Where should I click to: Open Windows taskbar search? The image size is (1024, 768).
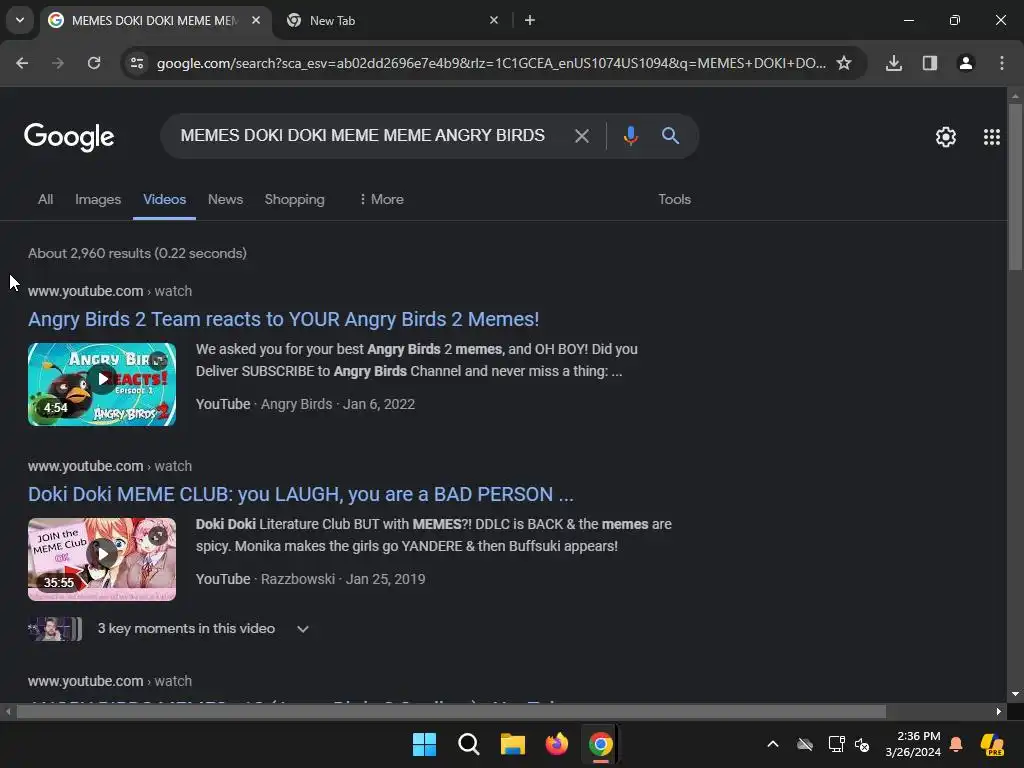coord(468,744)
